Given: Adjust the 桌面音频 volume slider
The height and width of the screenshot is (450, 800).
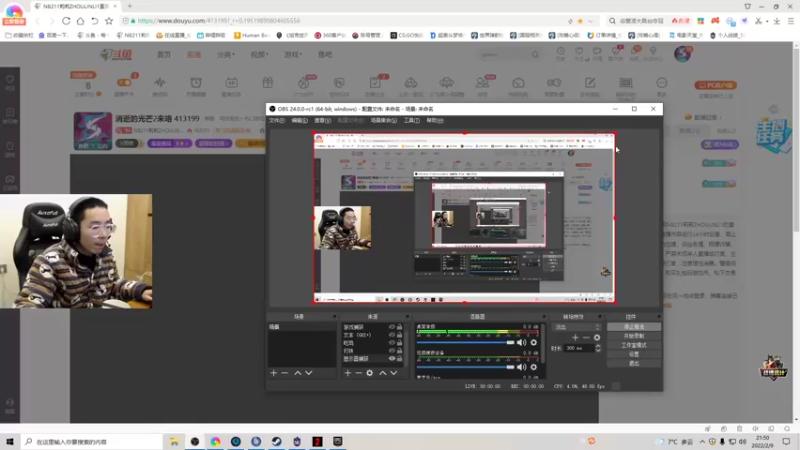Looking at the screenshot, I should tap(465, 342).
